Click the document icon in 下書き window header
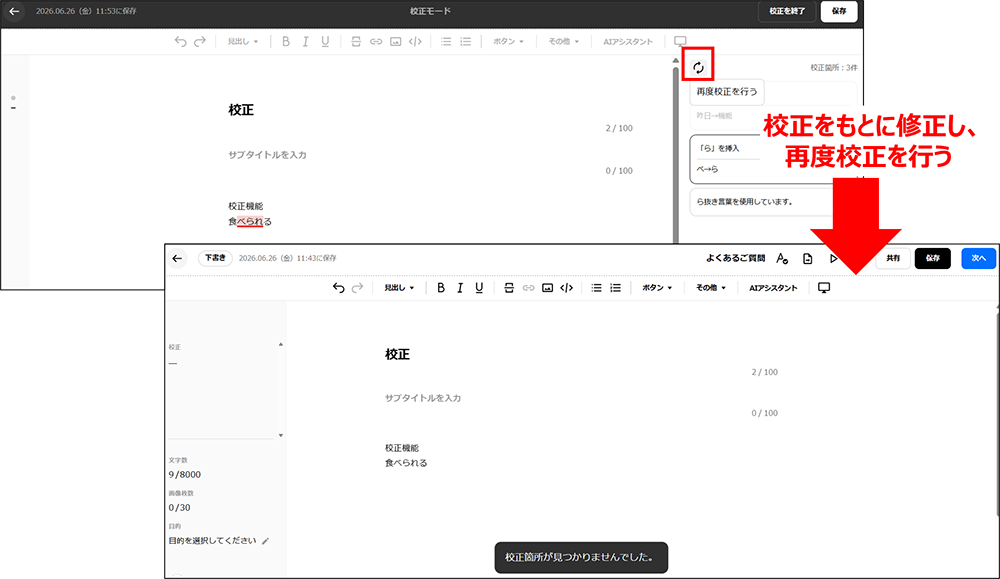The height and width of the screenshot is (579, 1000). pyautogui.click(x=807, y=258)
